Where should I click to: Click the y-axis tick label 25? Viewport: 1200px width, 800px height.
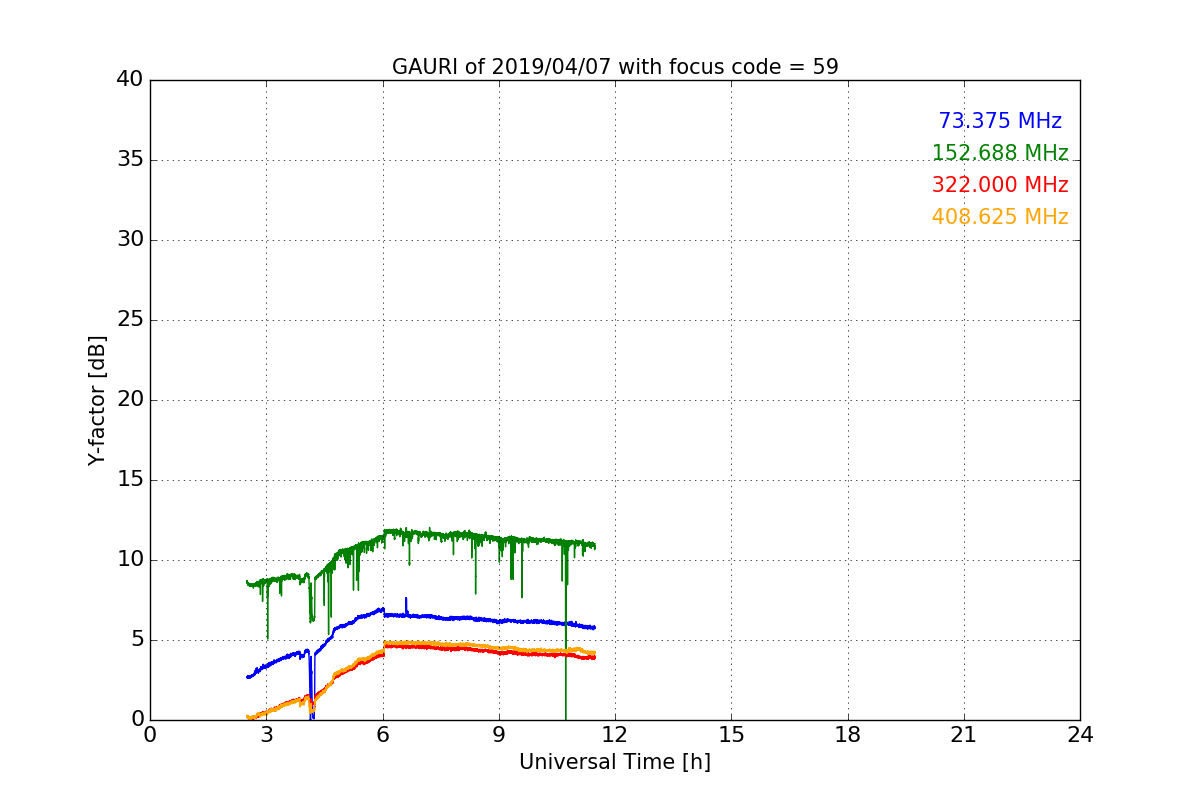pos(130,320)
